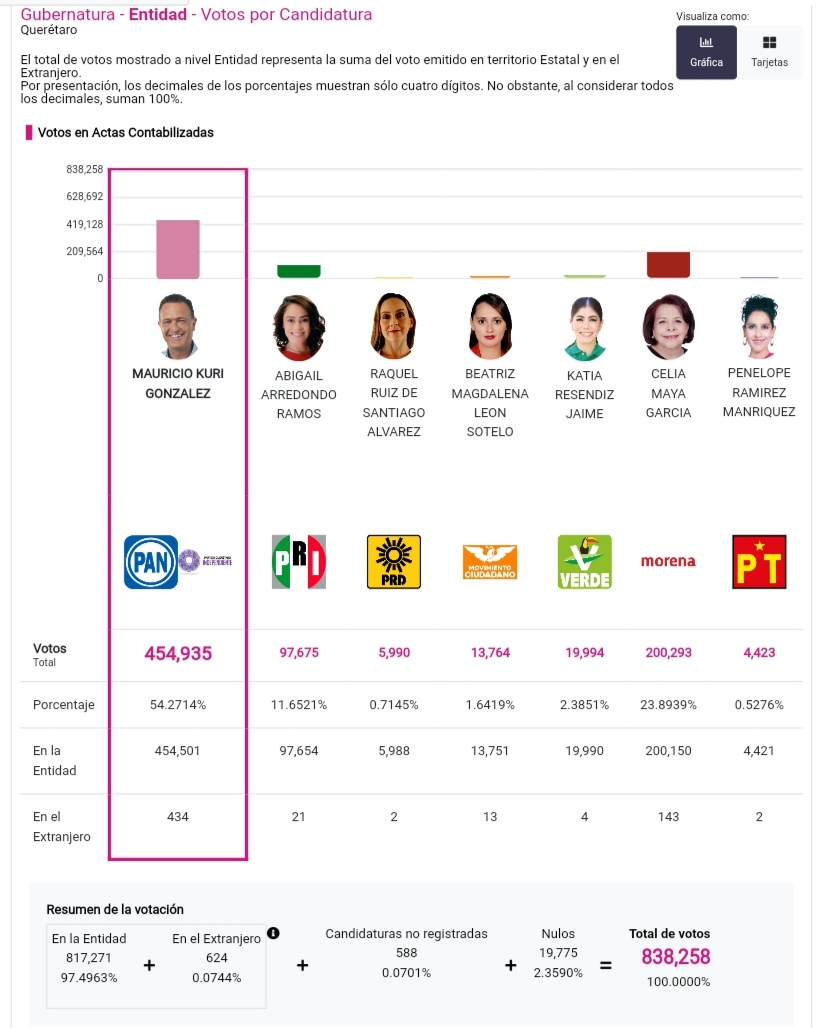Viewport: 837px width, 1028px height.
Task: Click the PAN party logo
Action: point(151,562)
